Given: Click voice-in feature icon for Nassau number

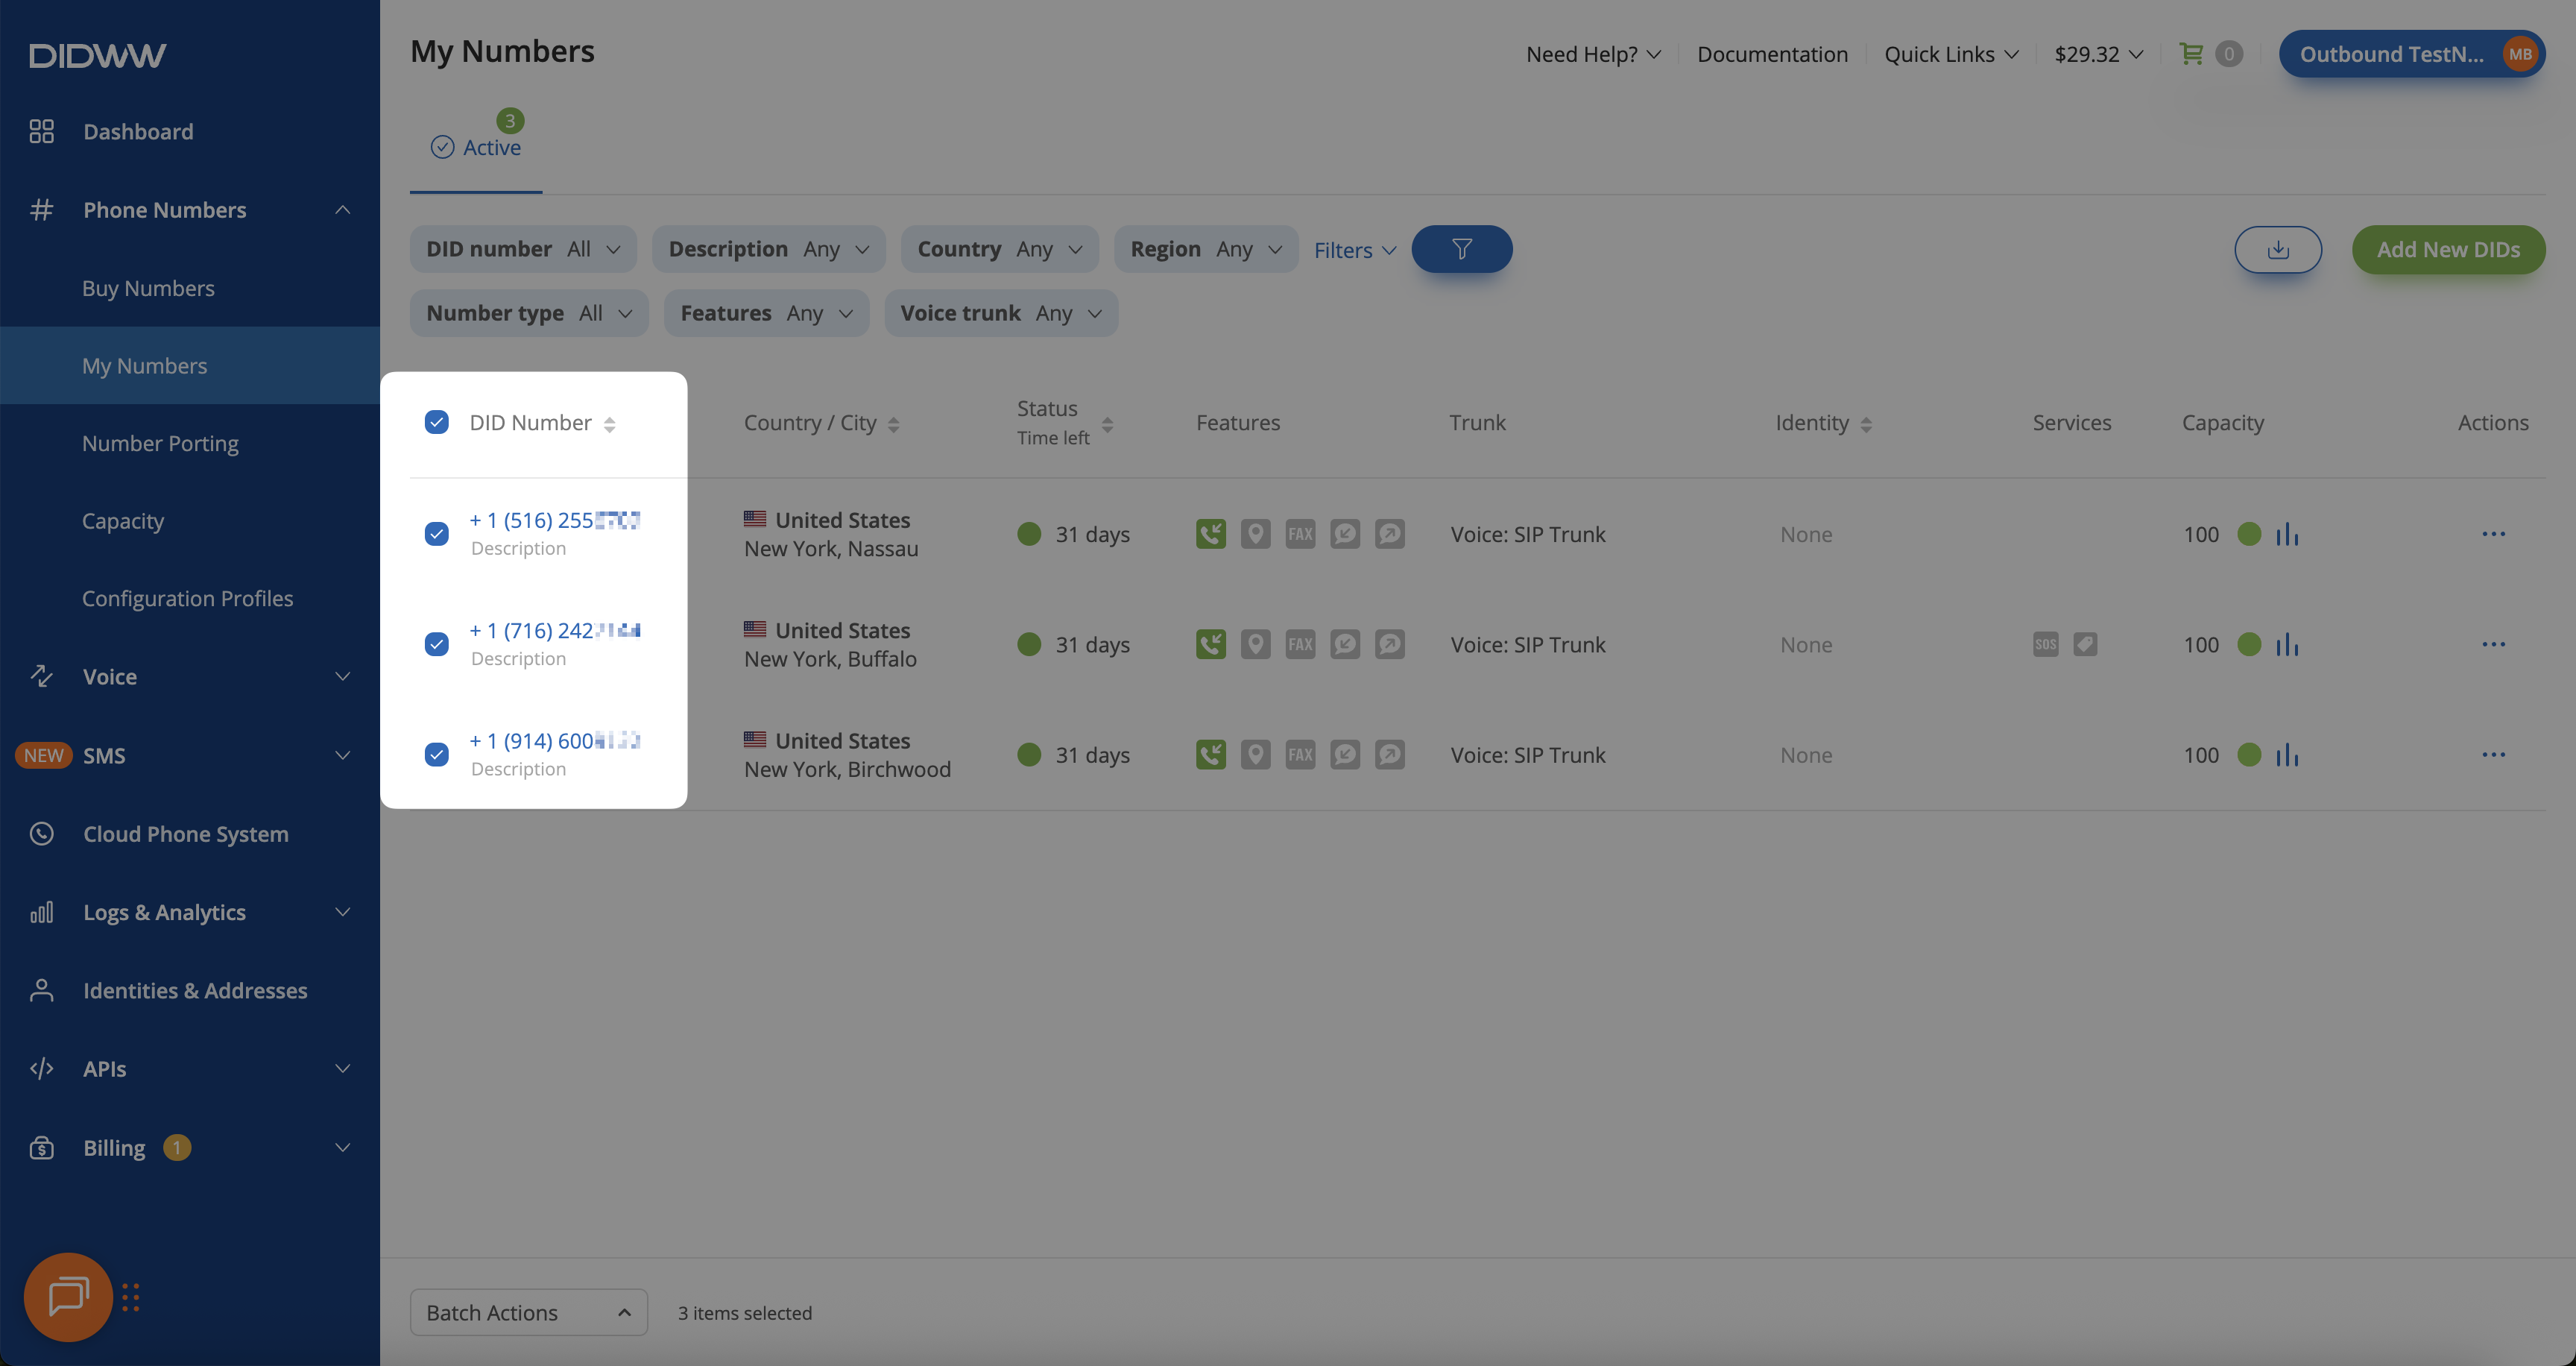Looking at the screenshot, I should coord(1210,534).
